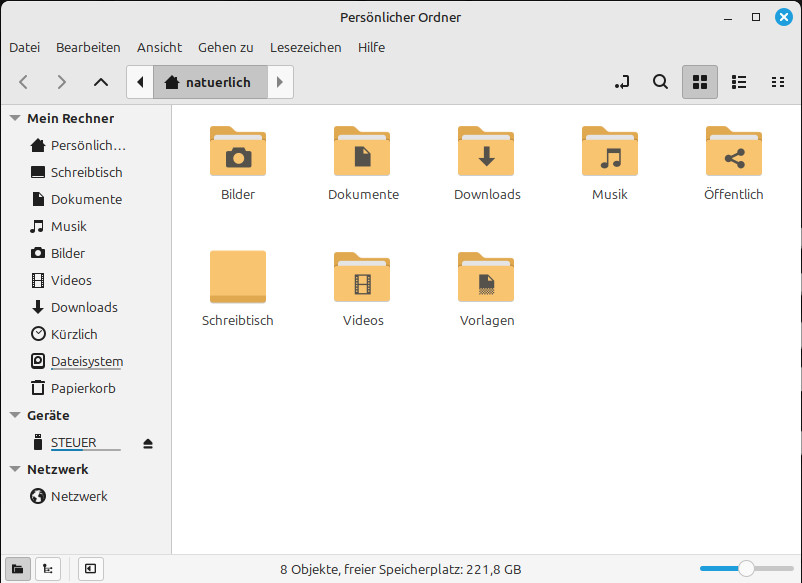Screen dimensions: 802x583
Task: Toggle the location entry icon
Action: 622,82
